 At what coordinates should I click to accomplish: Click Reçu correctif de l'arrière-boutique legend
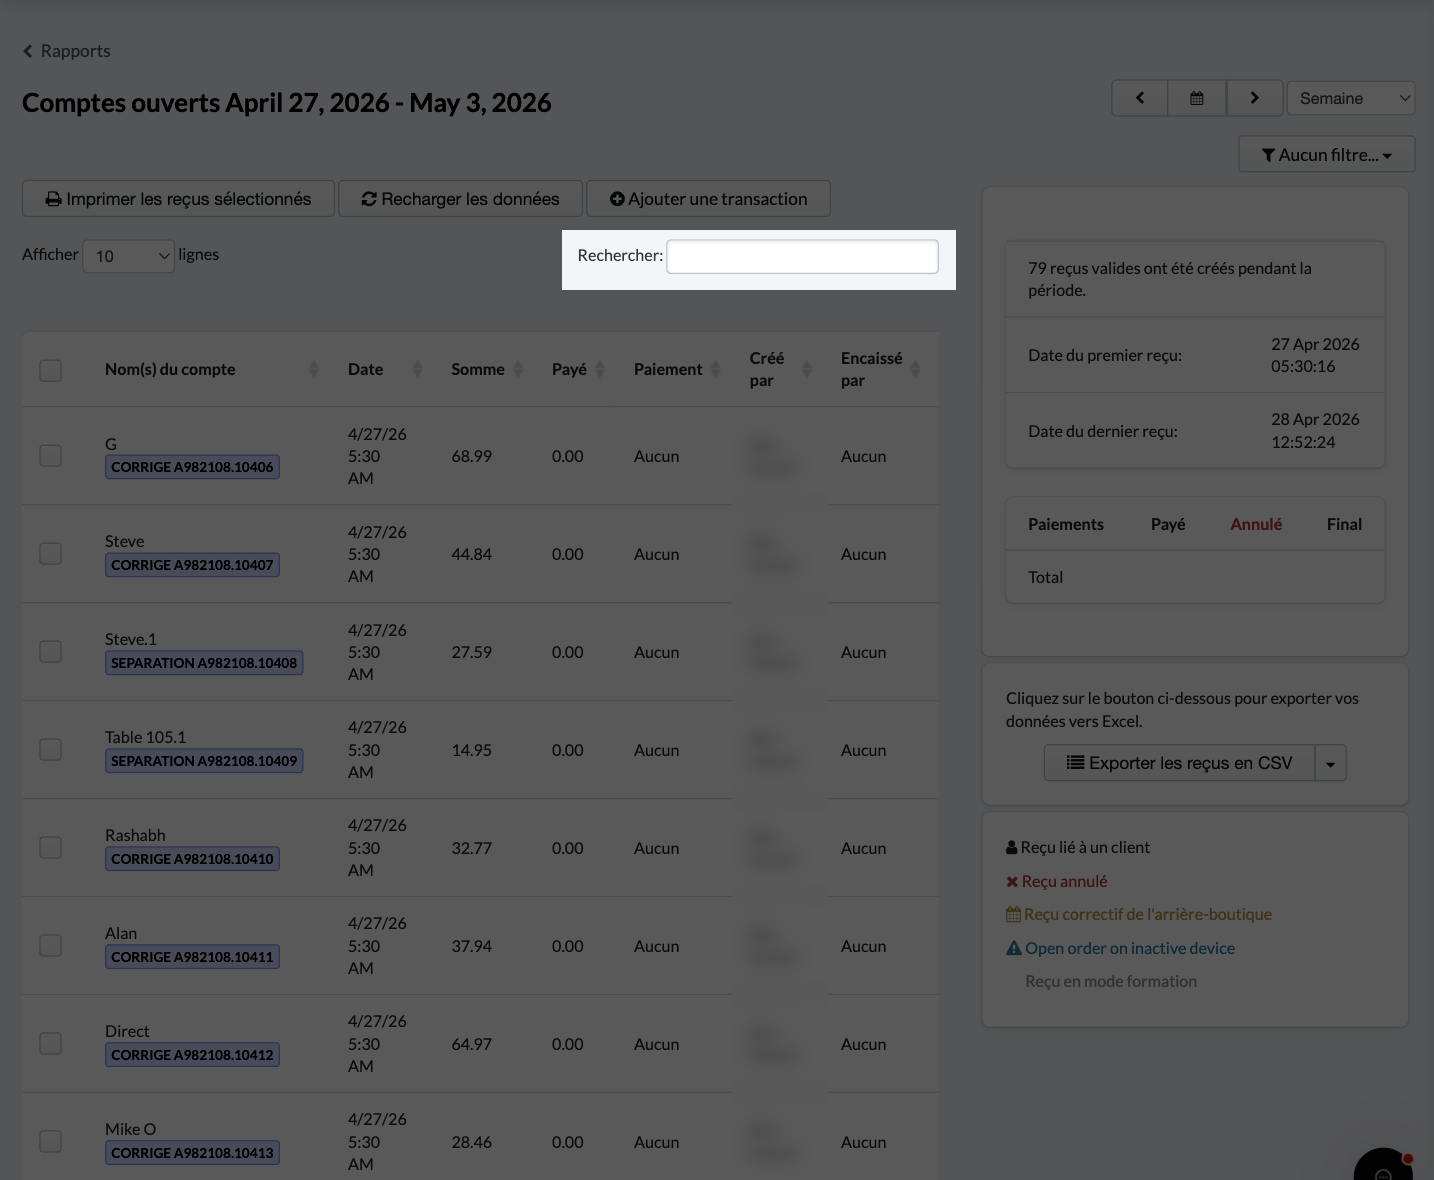point(1139,914)
